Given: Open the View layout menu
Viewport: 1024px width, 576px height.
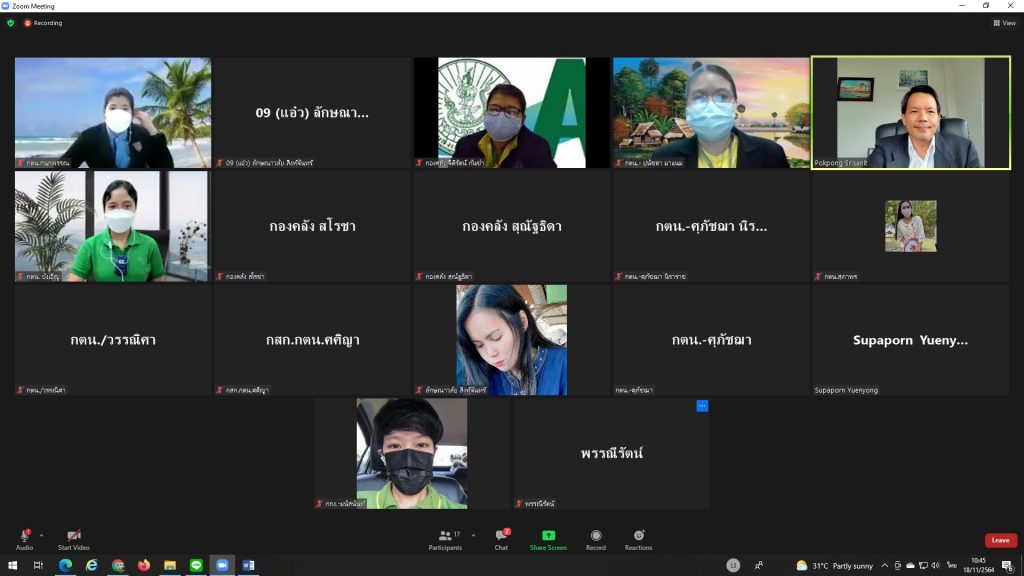Looking at the screenshot, I should coord(1004,23).
